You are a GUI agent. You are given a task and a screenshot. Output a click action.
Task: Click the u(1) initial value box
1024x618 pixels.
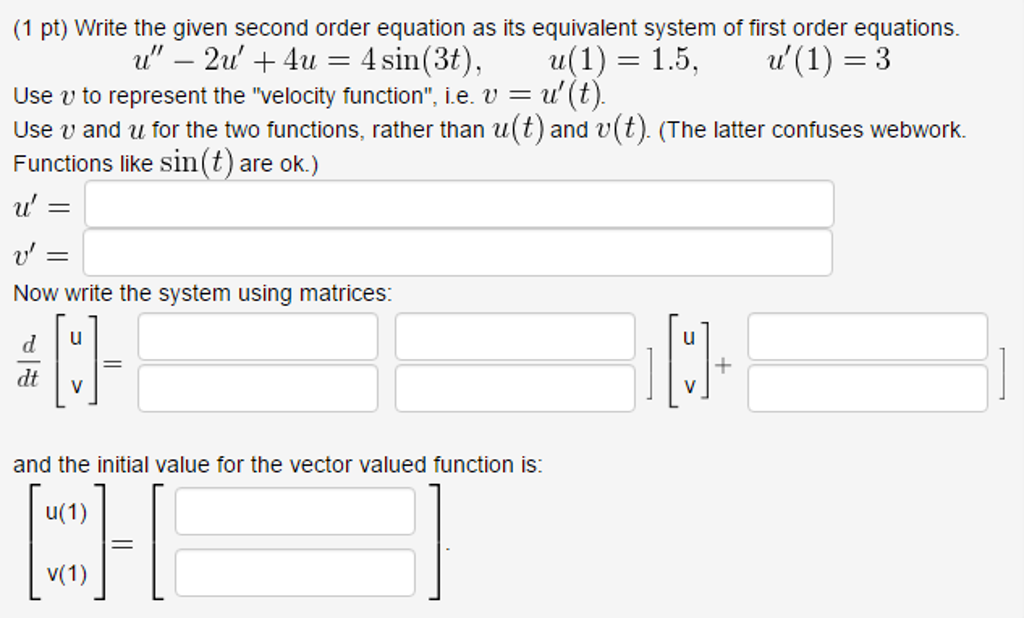tap(295, 511)
